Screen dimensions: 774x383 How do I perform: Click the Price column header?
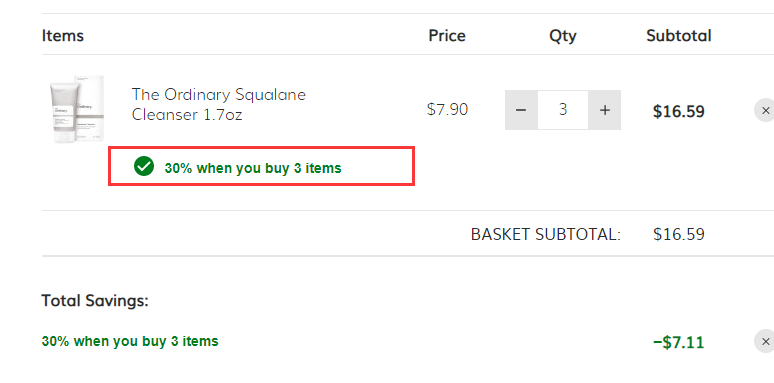(x=447, y=36)
